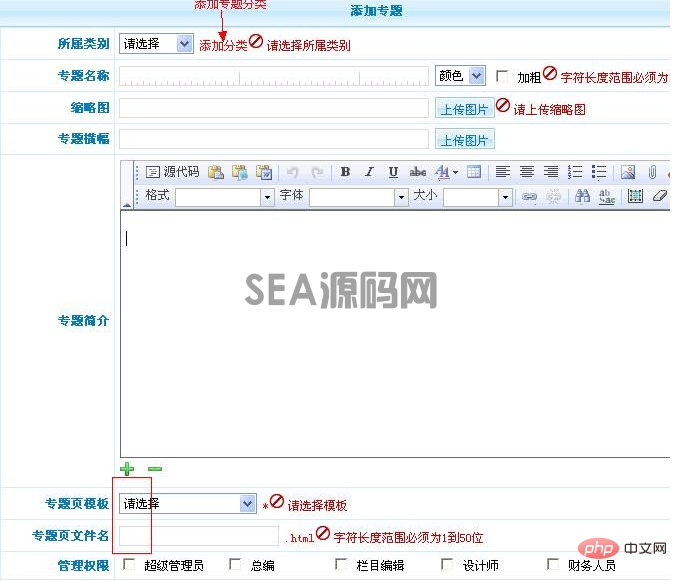The height and width of the screenshot is (581, 677).
Task: Click the Undo icon
Action: (x=293, y=172)
